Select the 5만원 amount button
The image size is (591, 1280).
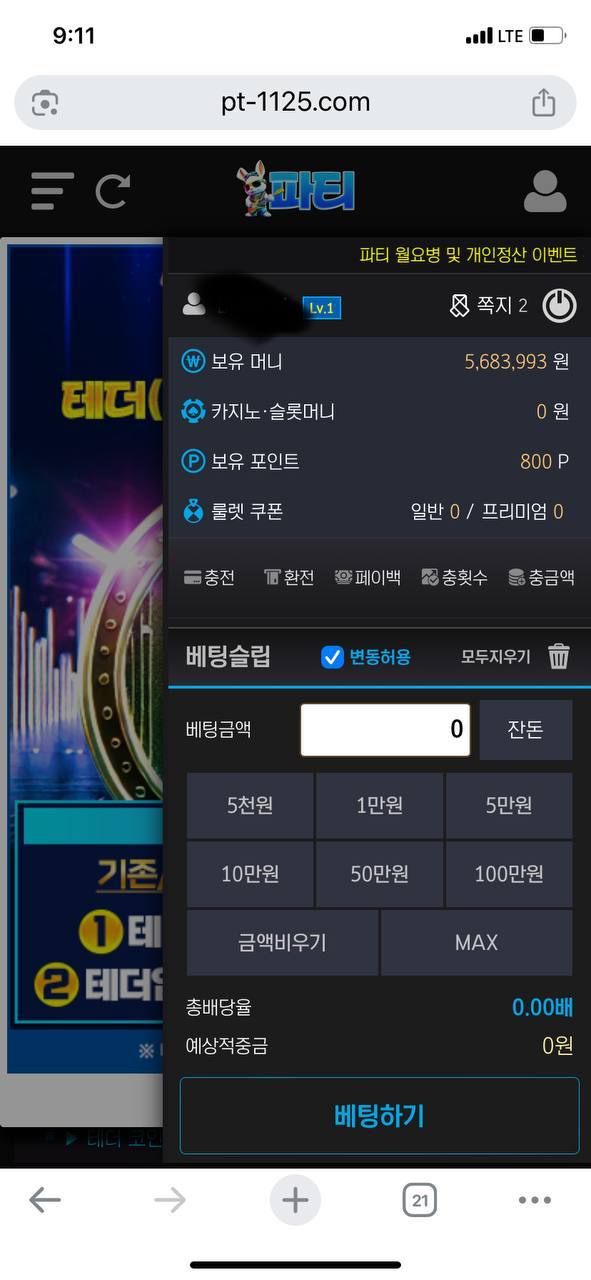[509, 805]
